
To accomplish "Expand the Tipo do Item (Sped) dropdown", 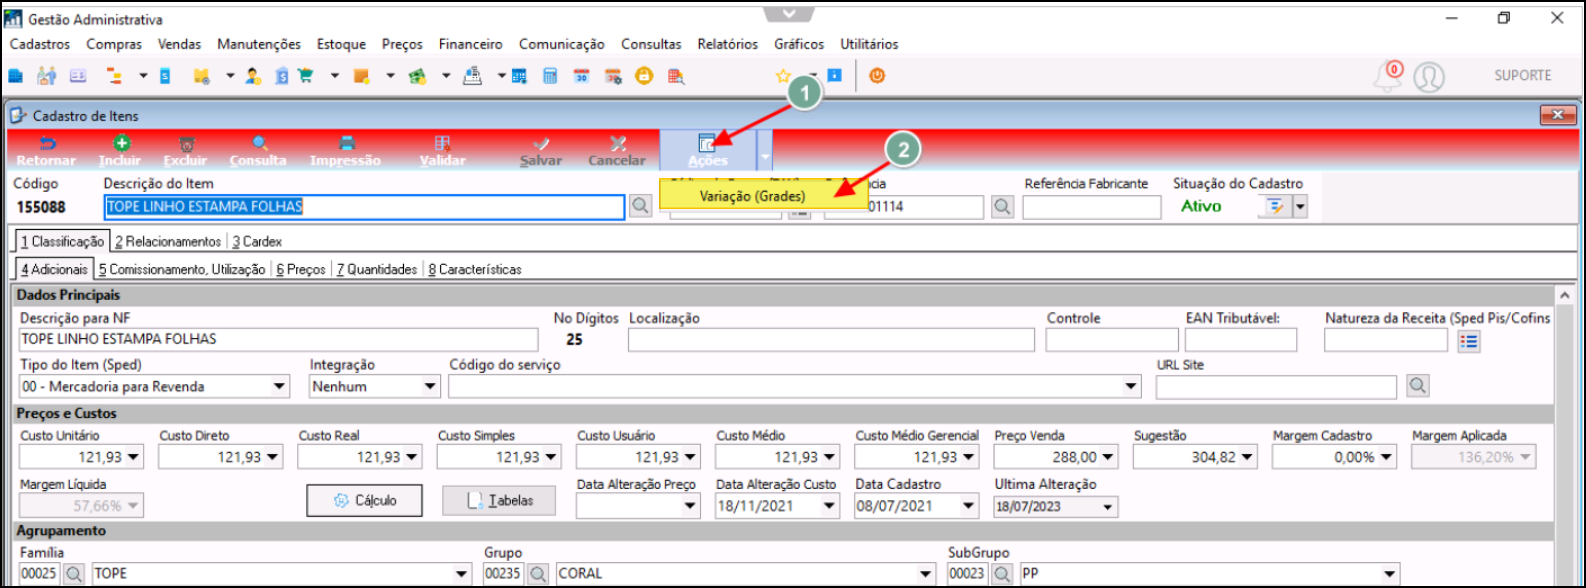I will [x=279, y=387].
